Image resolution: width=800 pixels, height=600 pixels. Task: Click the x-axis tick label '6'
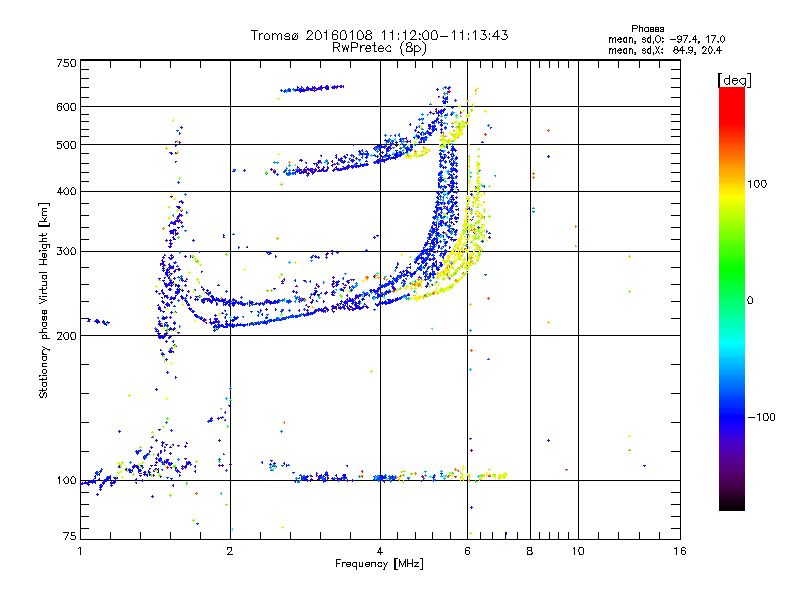(x=467, y=551)
